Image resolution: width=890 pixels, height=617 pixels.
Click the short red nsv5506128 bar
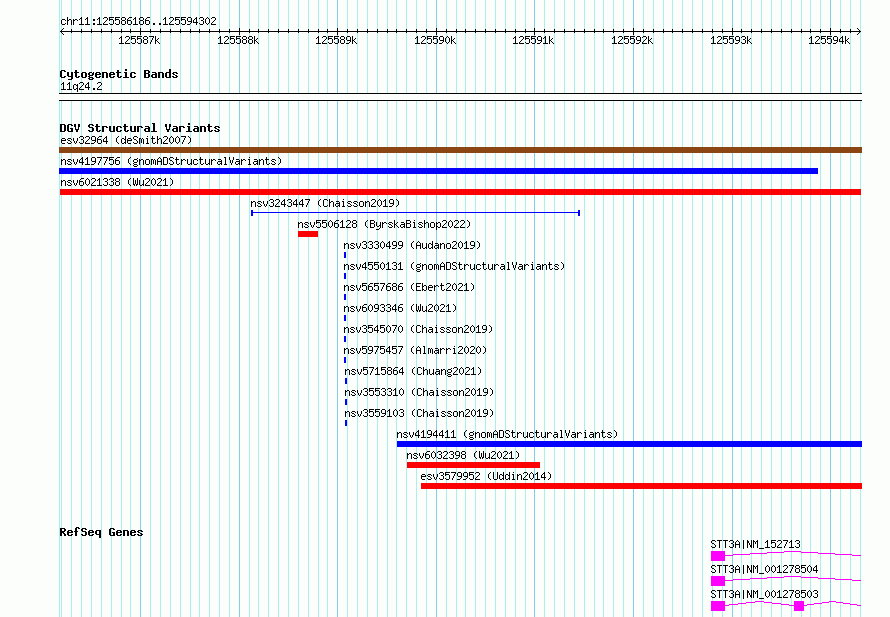pos(308,234)
